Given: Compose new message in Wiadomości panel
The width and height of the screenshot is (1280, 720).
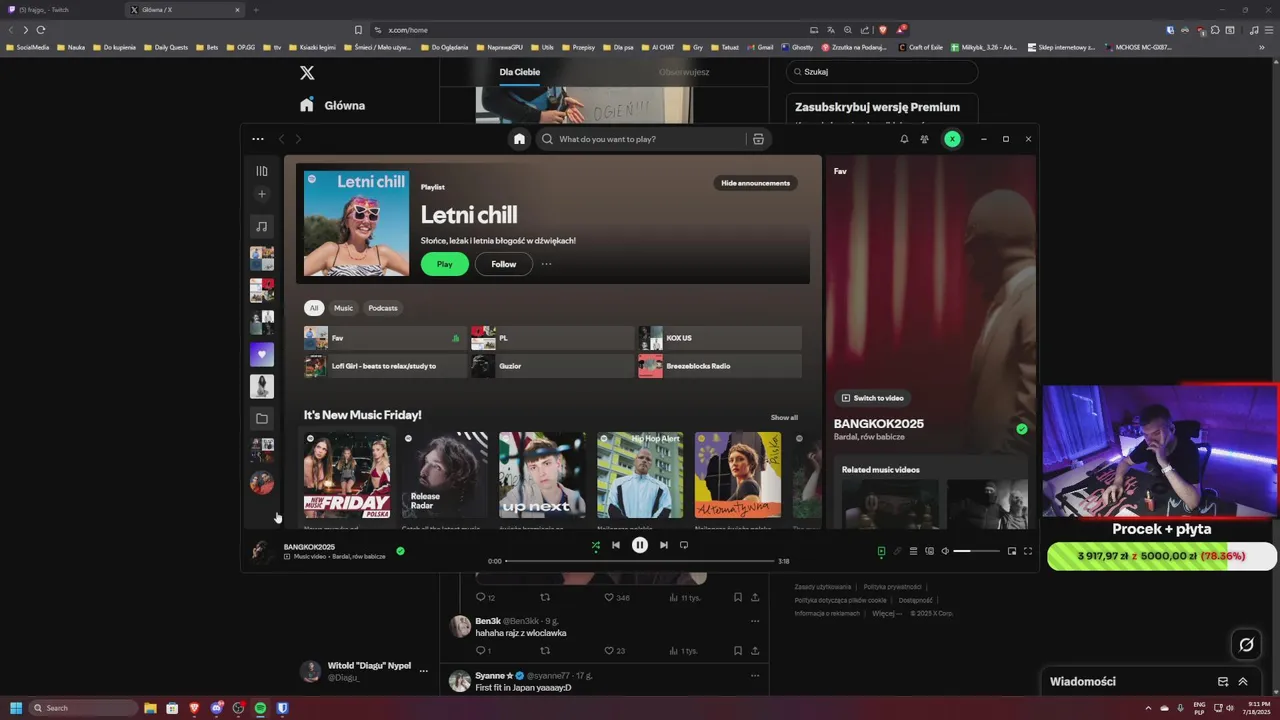Looking at the screenshot, I should coord(1223,682).
